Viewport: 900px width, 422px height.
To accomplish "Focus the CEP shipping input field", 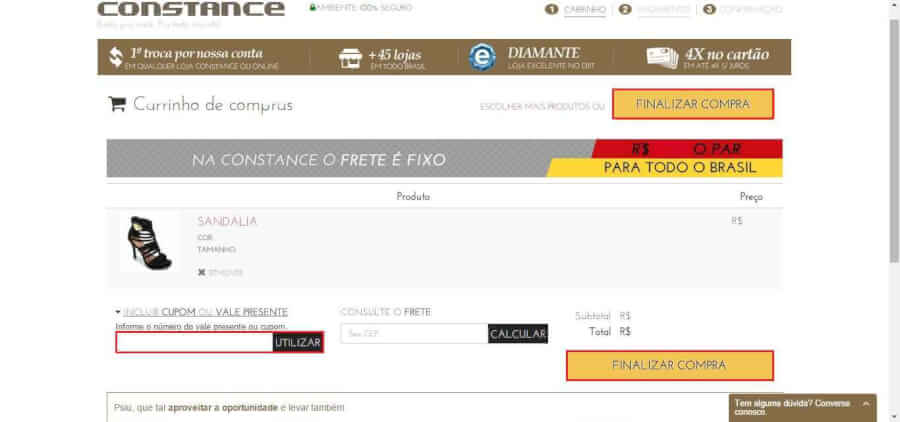I will 413,334.
